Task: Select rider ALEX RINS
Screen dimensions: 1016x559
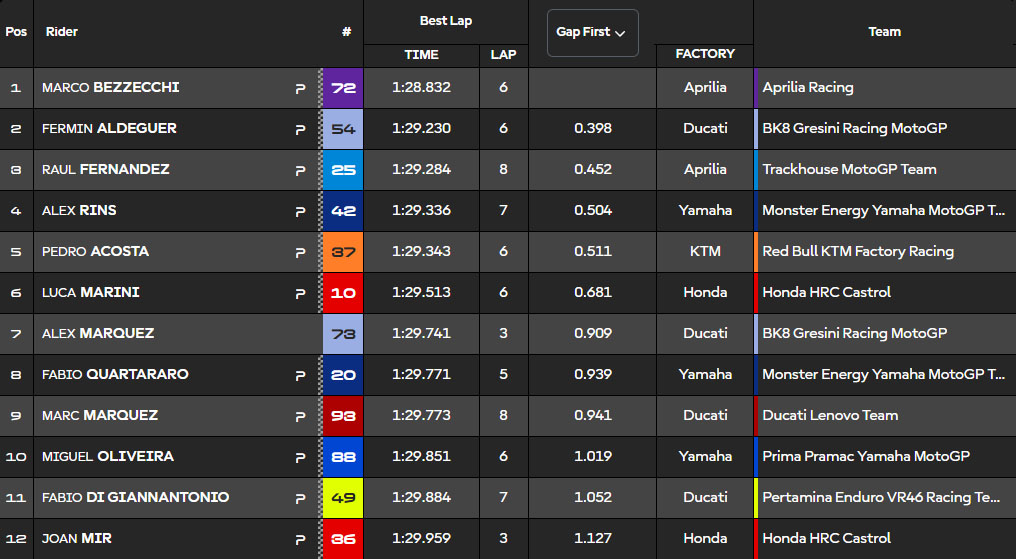Action: [79, 210]
